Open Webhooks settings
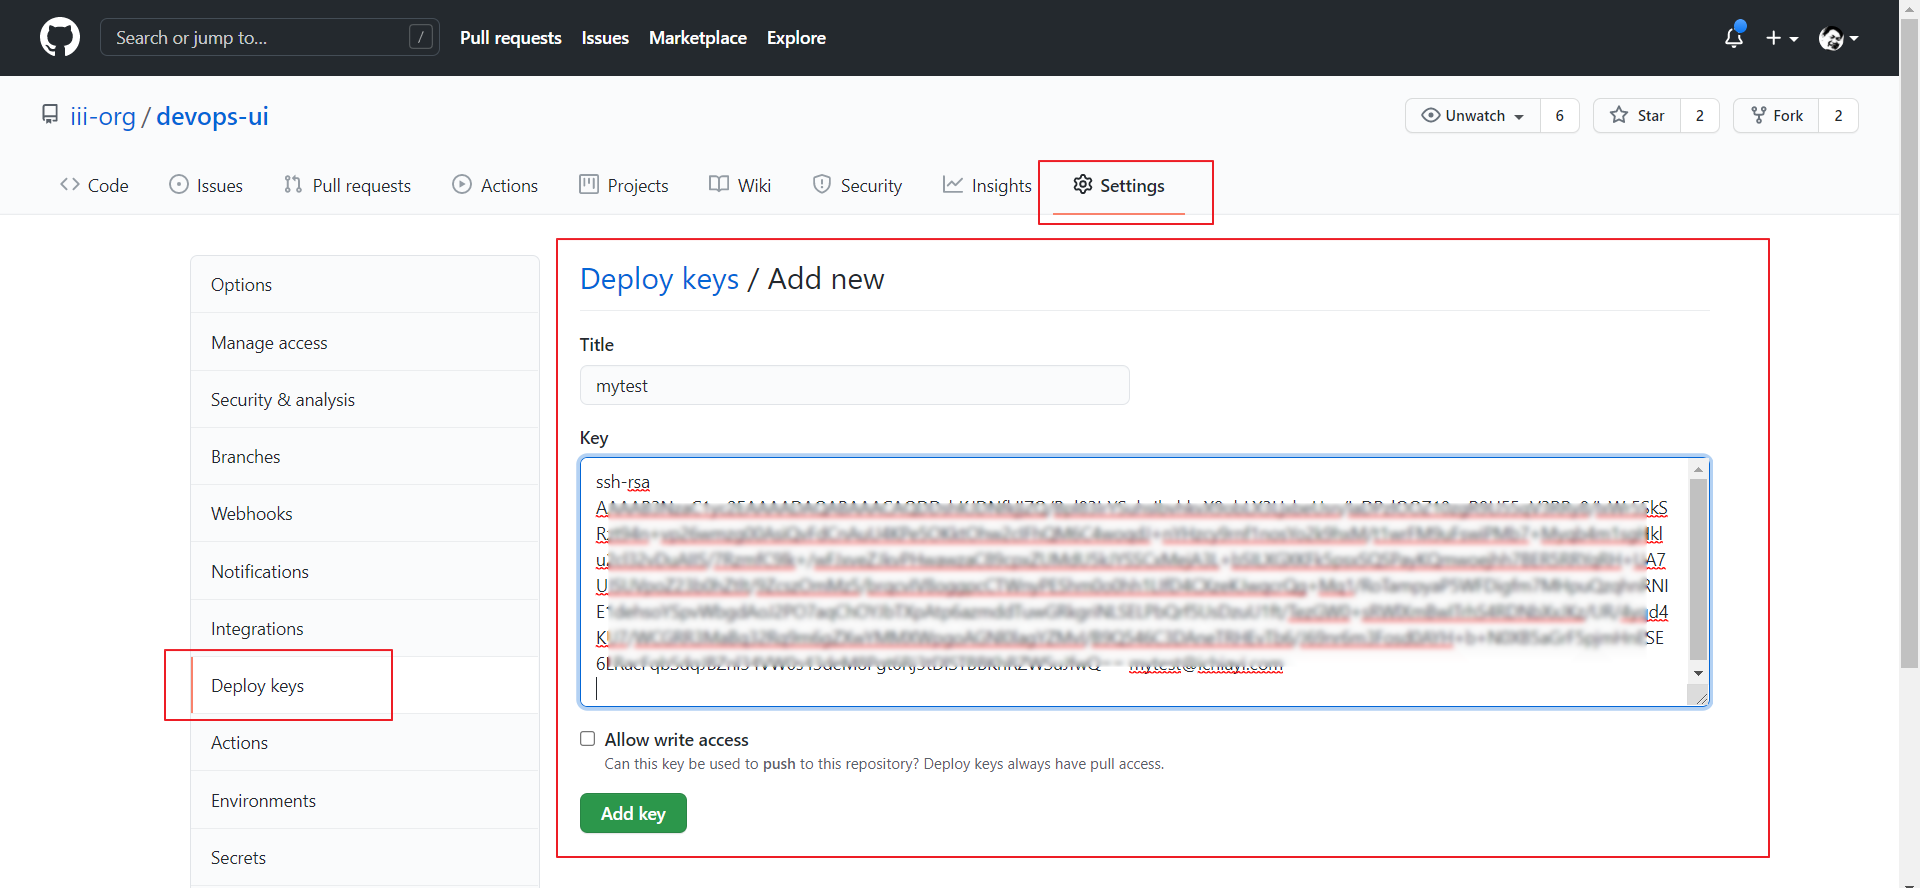The height and width of the screenshot is (888, 1920). (365, 513)
